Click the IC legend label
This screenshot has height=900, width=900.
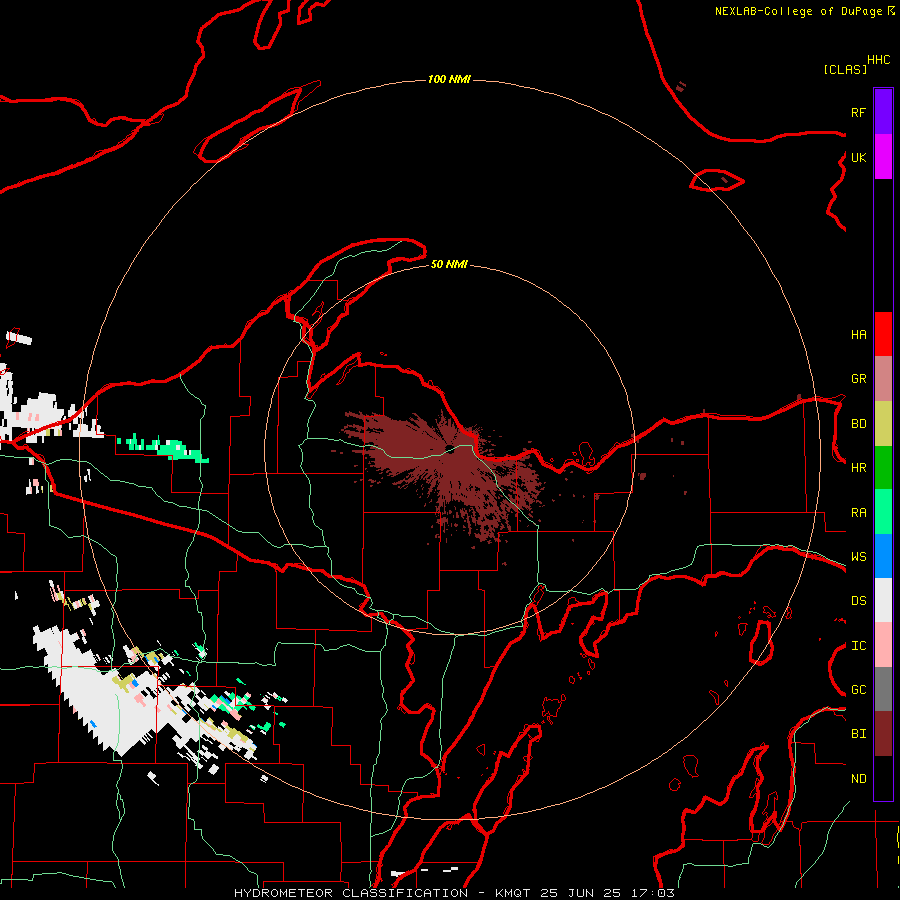click(x=858, y=646)
